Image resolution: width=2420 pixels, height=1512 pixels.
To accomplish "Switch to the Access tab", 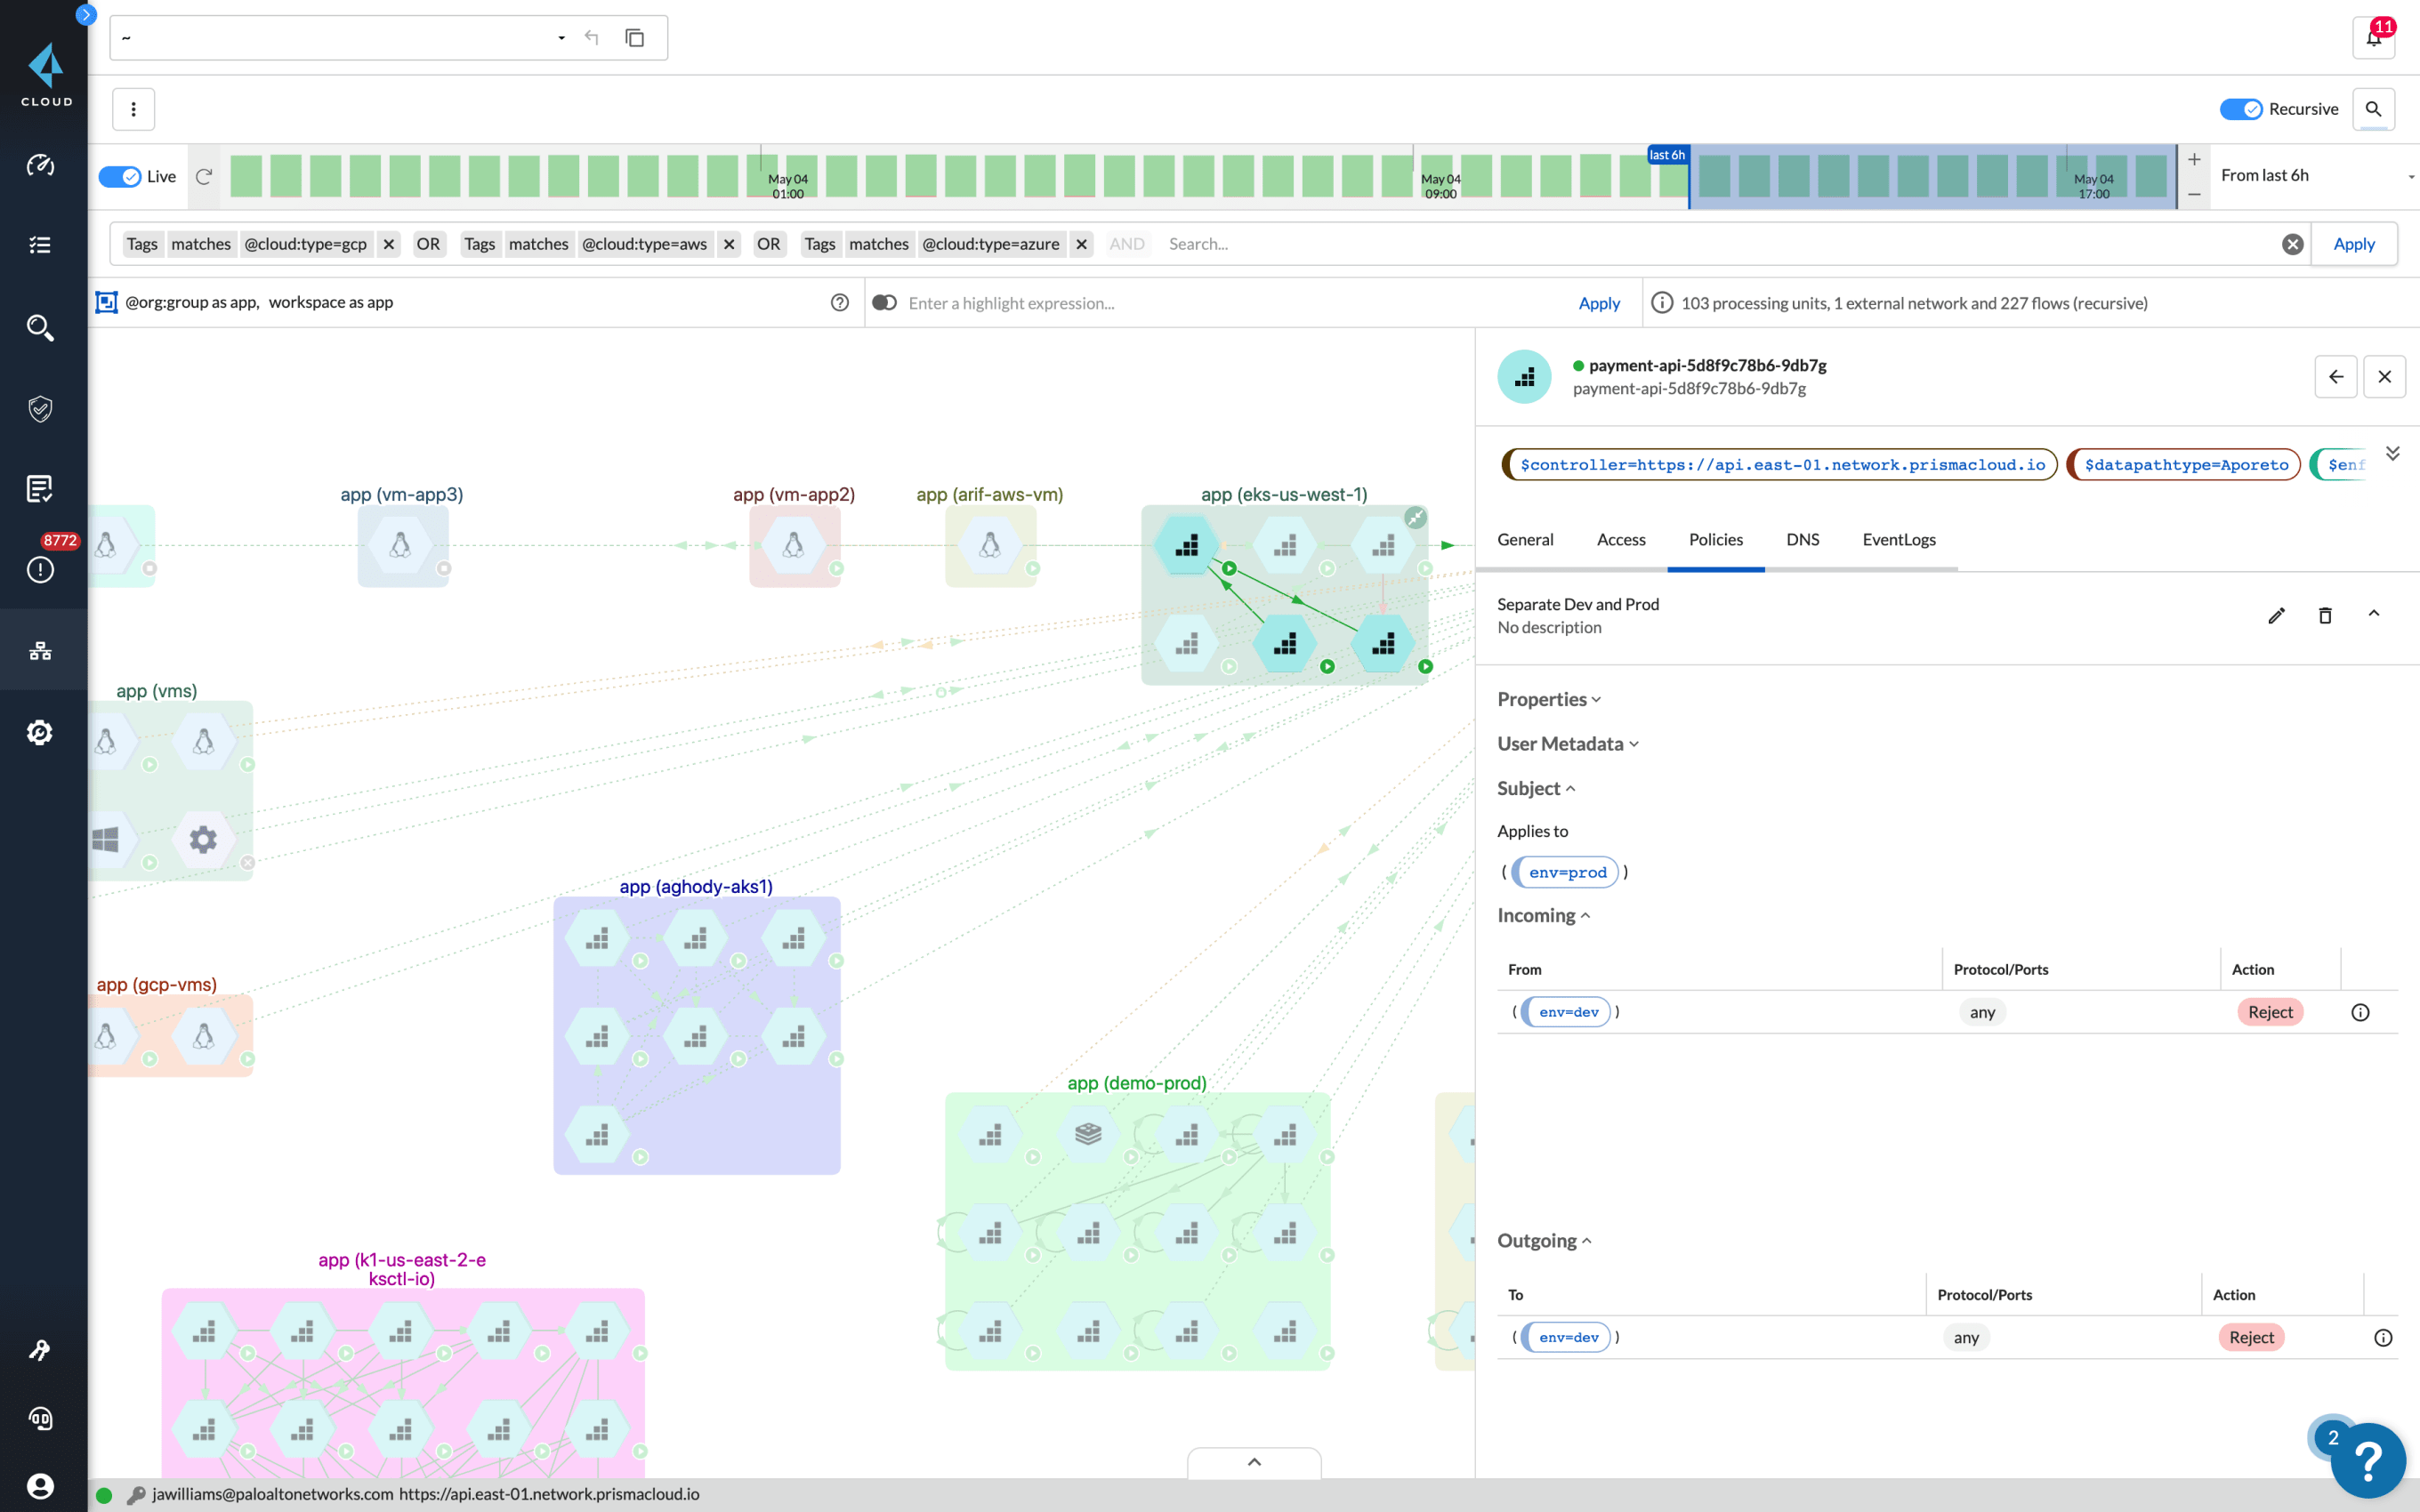I will tap(1620, 539).
